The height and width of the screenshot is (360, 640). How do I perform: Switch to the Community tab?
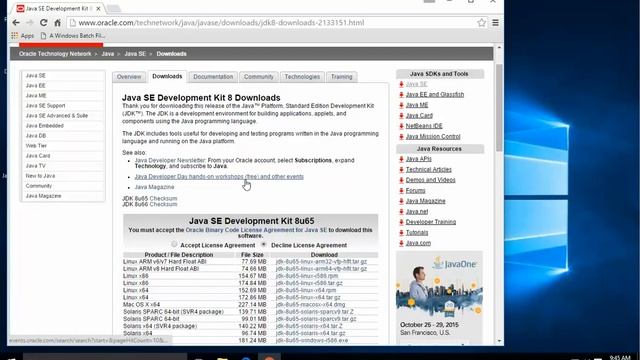[x=259, y=77]
